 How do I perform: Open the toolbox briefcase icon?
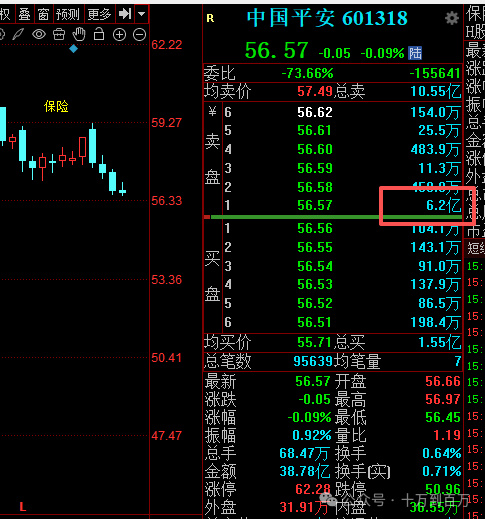(59, 34)
